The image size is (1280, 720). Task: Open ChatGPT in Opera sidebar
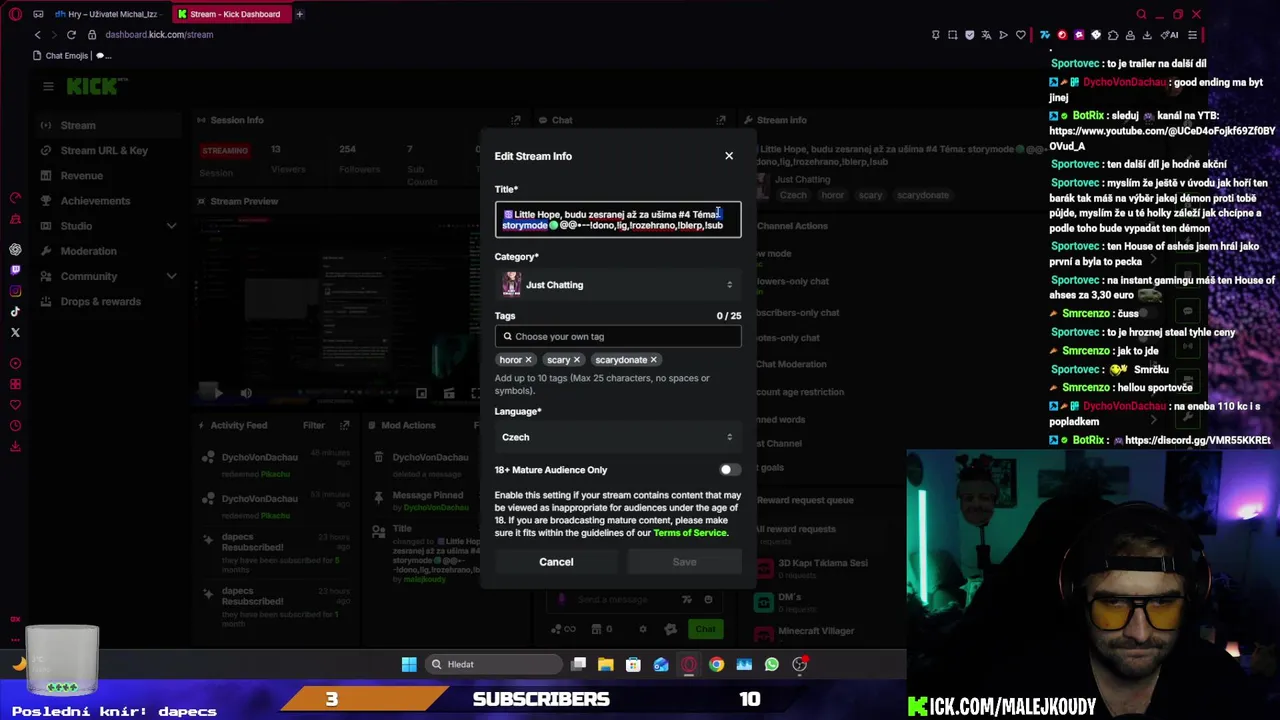tap(15, 249)
